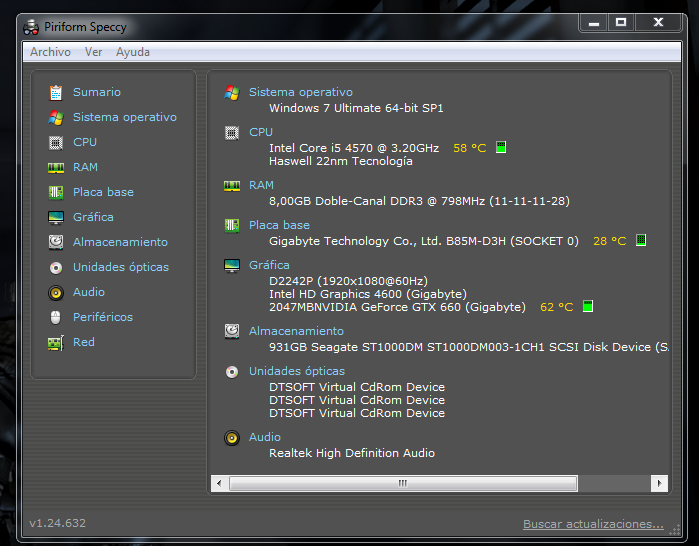The width and height of the screenshot is (699, 546).
Task: Click the horizontal scrollbar right arrow
Action: [x=659, y=483]
